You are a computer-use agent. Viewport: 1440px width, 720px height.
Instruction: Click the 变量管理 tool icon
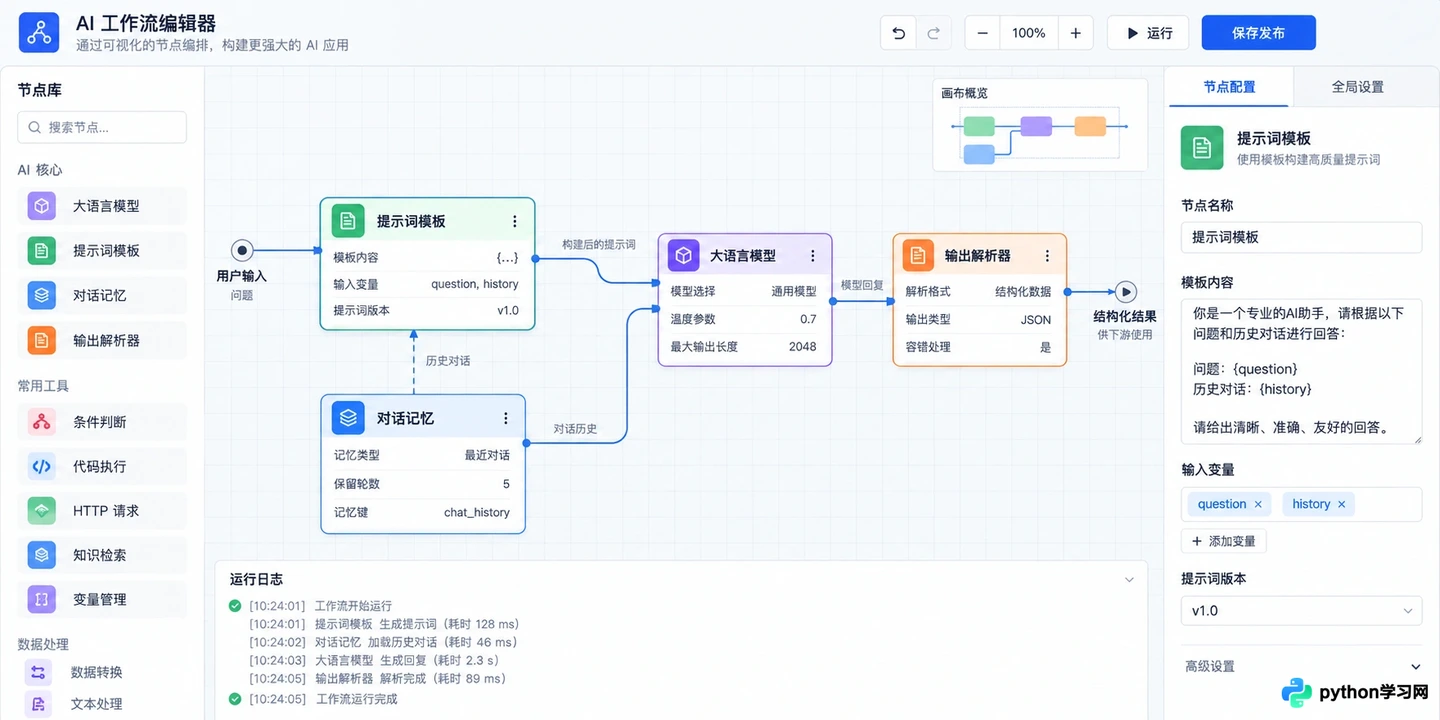pos(42,600)
